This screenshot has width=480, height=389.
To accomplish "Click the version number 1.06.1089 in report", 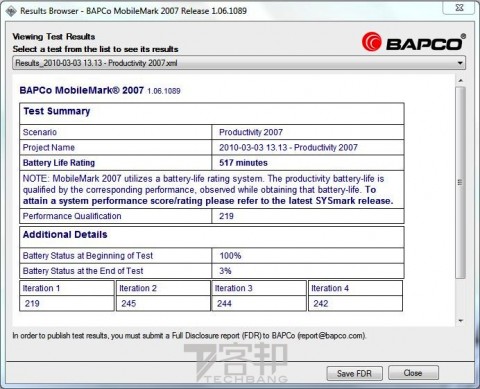I will [164, 91].
